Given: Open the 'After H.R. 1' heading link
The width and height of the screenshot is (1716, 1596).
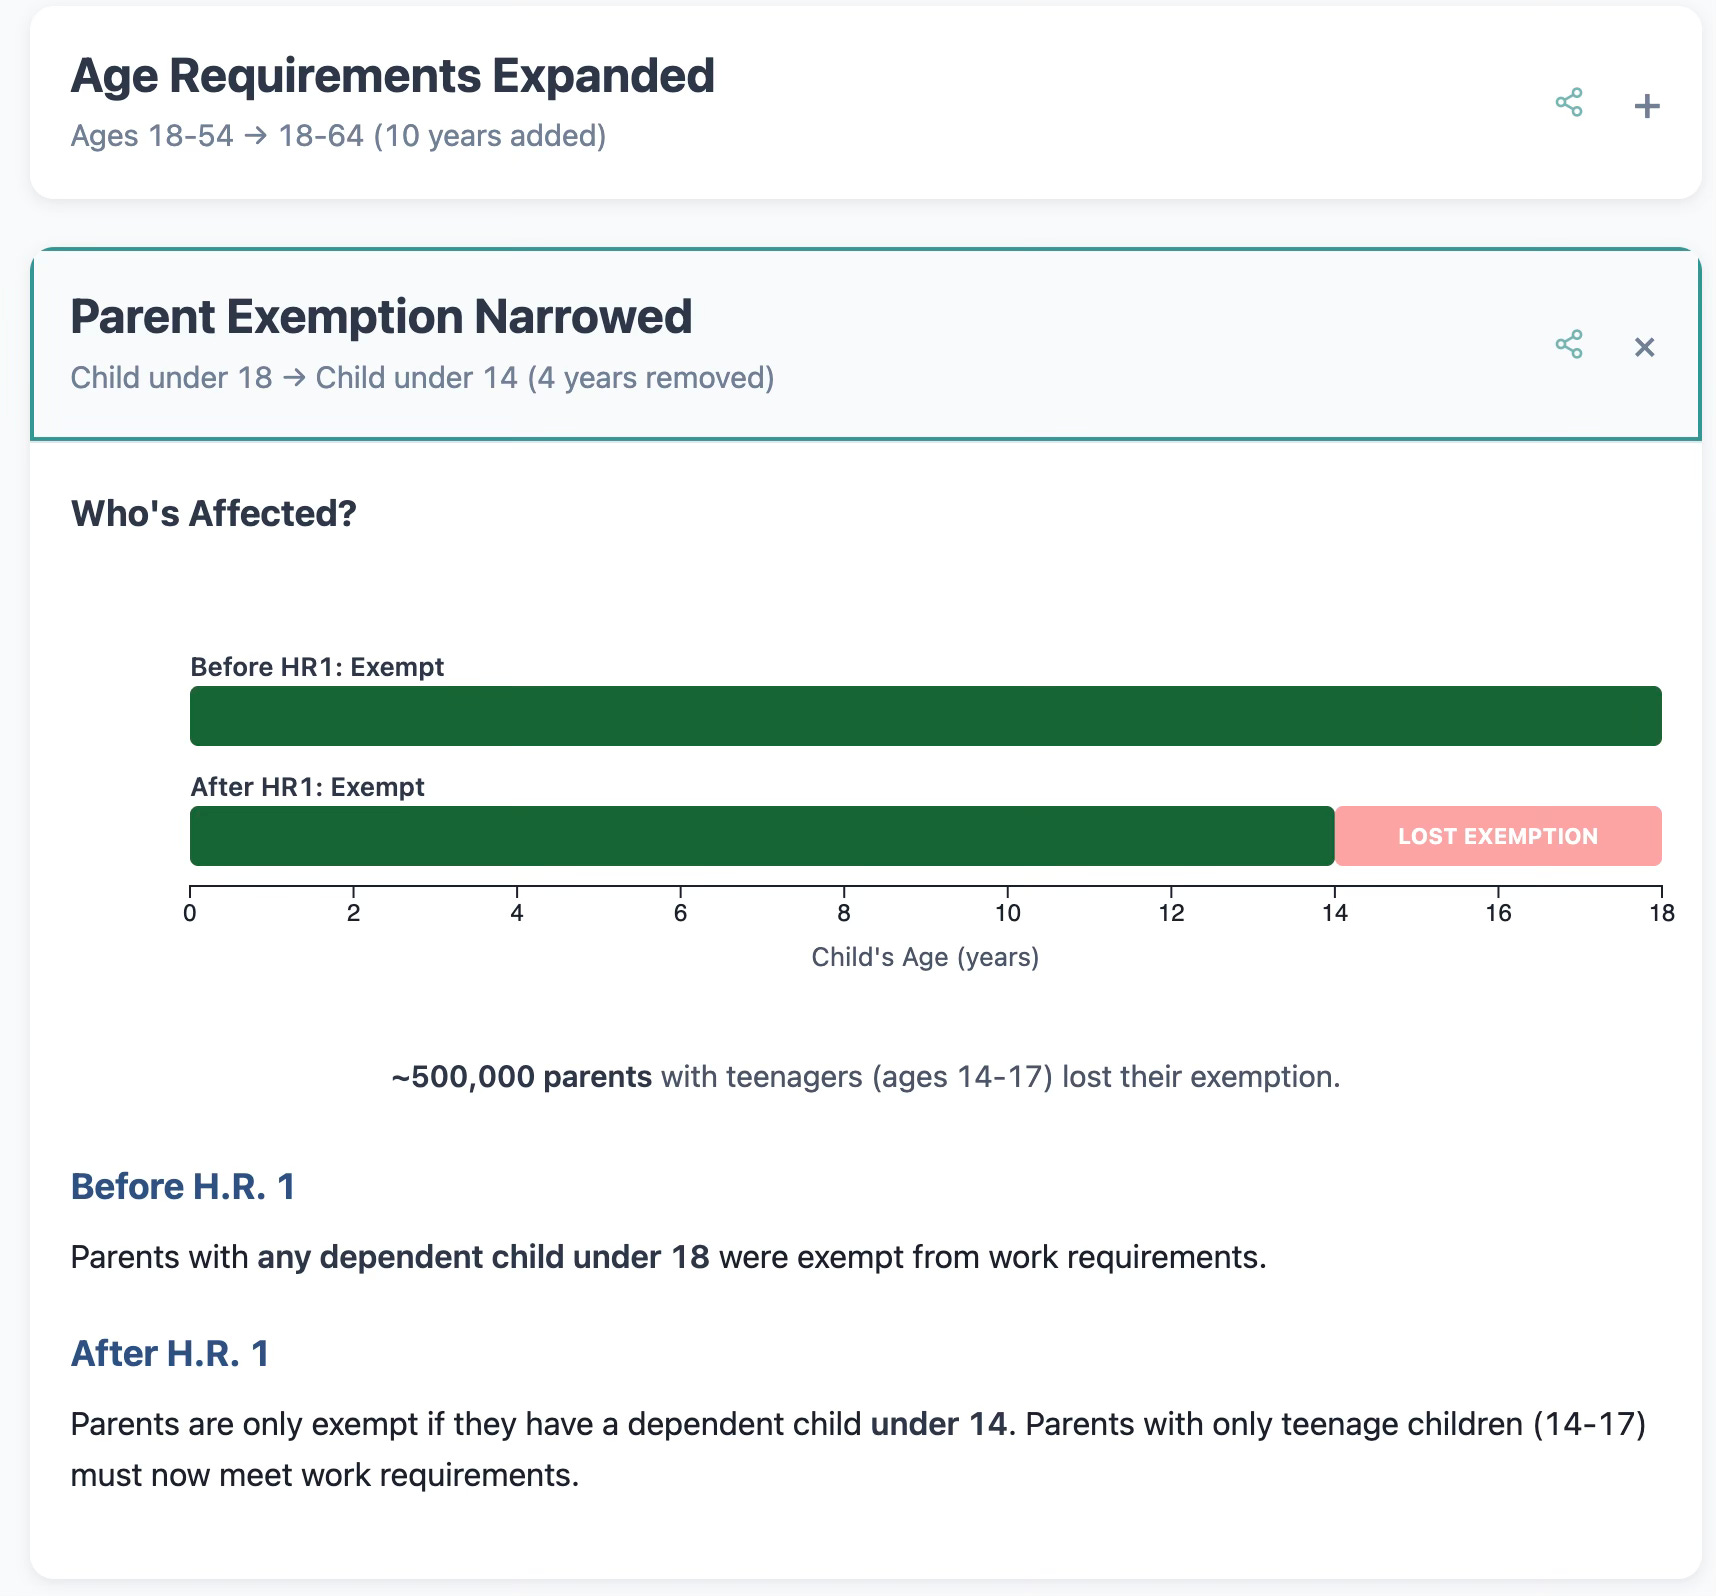Looking at the screenshot, I should [x=170, y=1353].
